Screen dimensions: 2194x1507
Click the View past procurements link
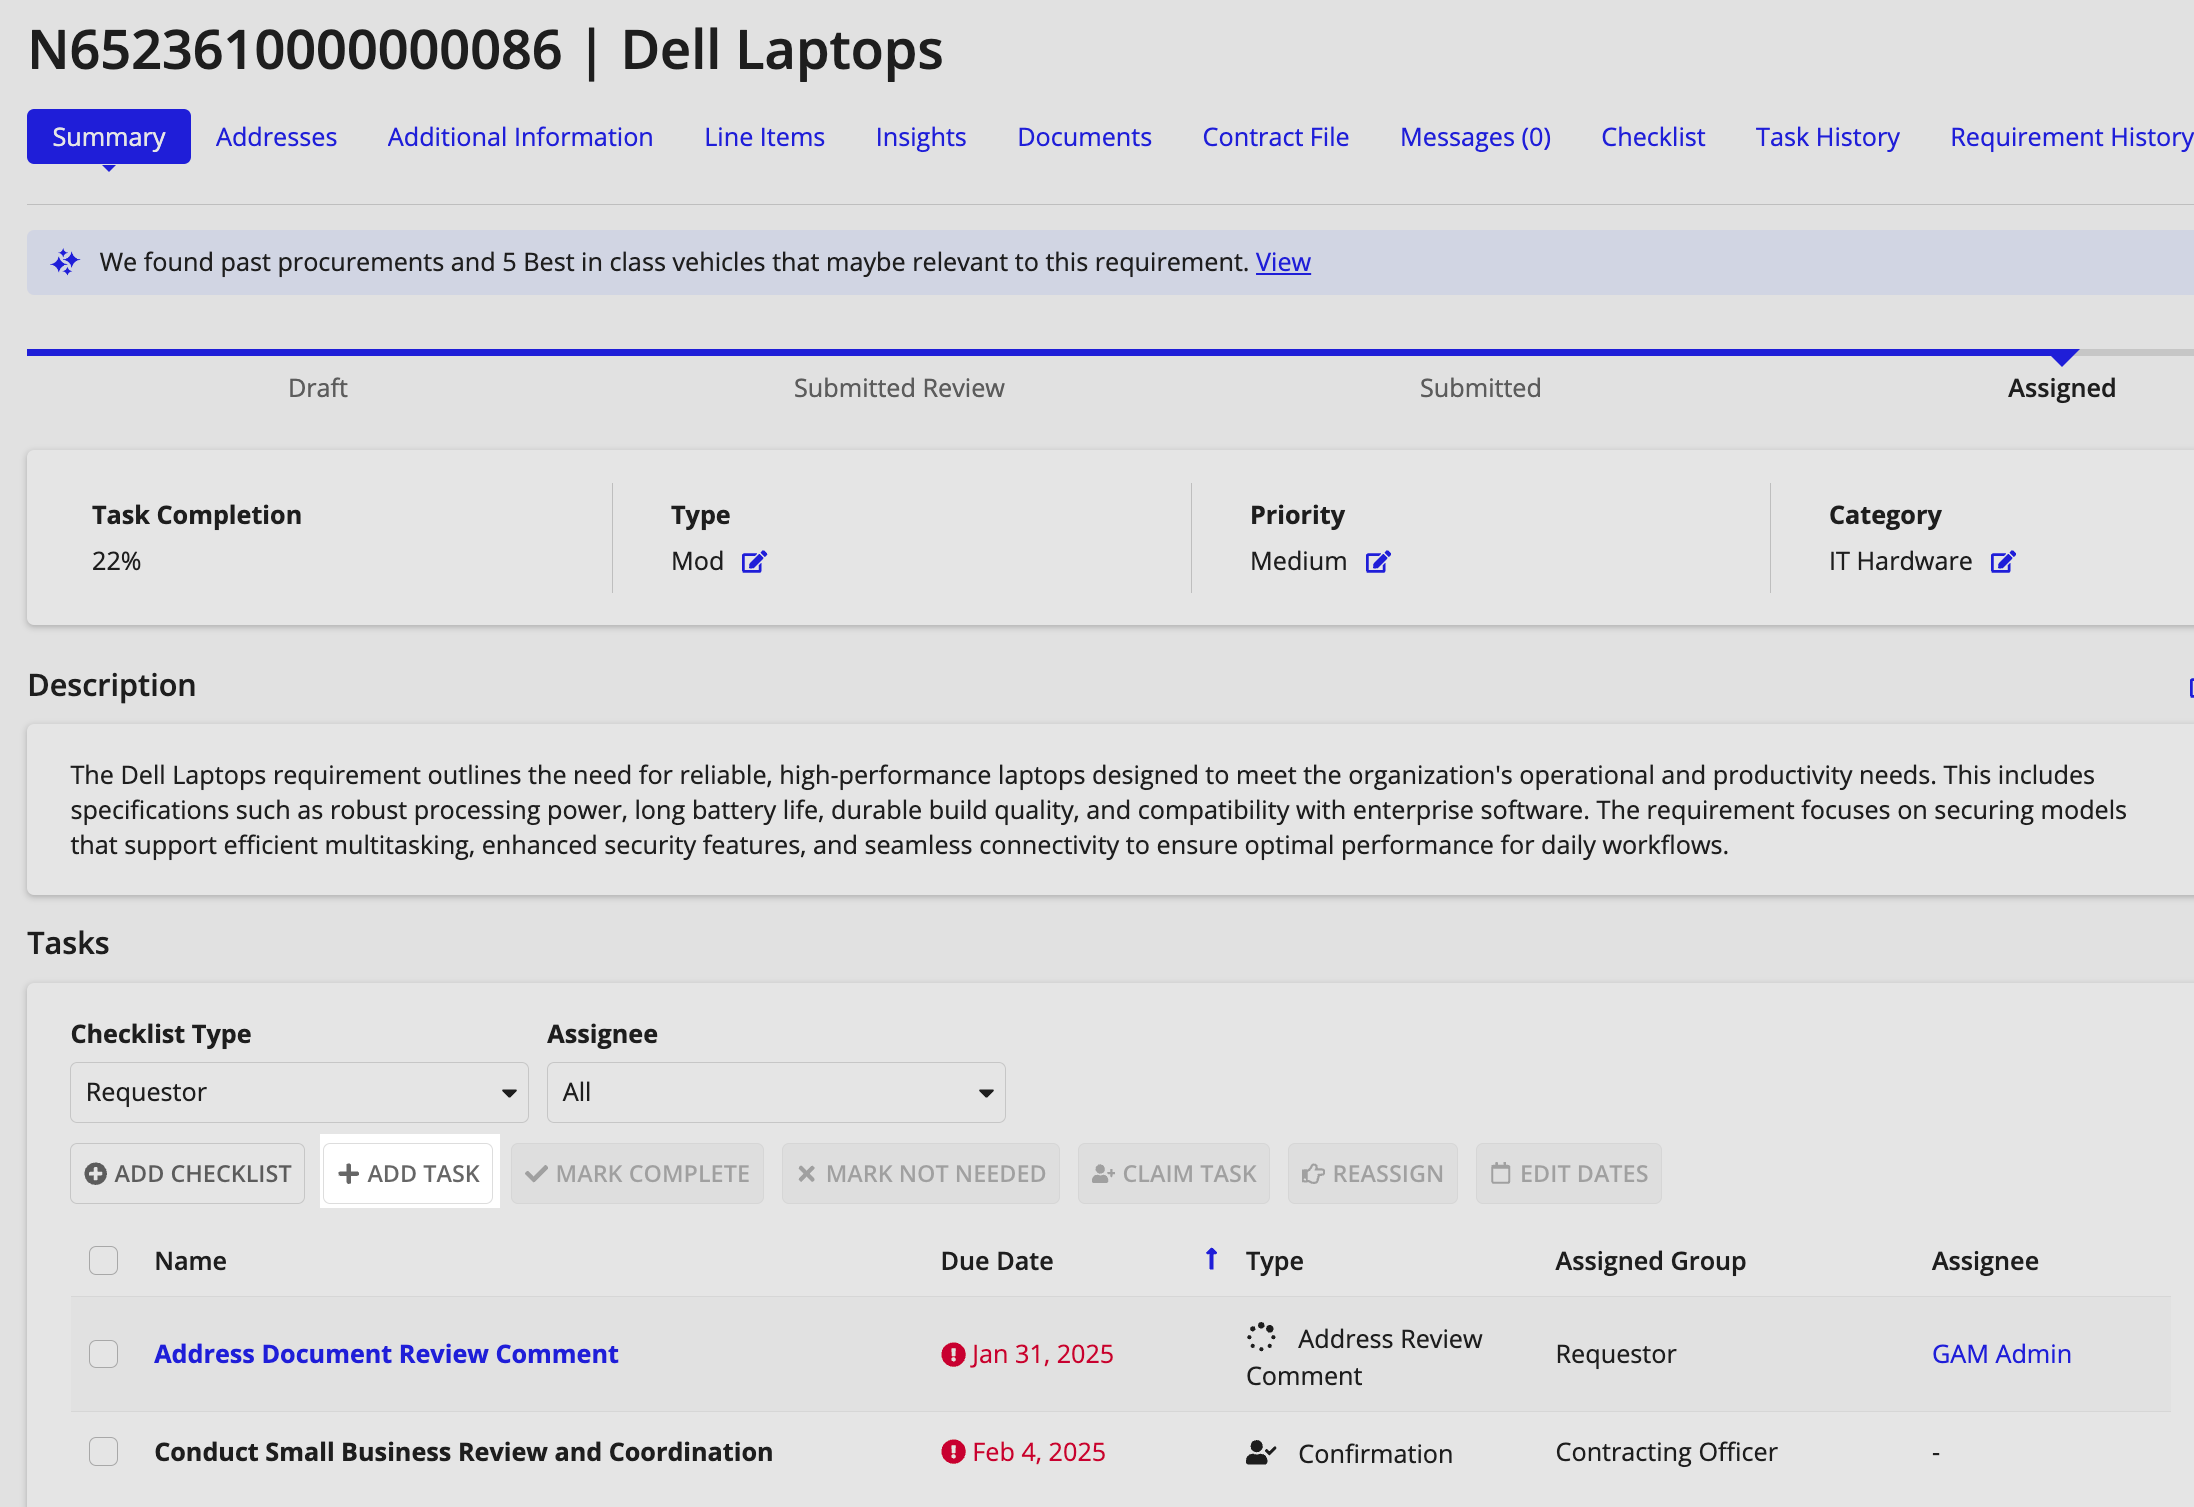point(1283,262)
